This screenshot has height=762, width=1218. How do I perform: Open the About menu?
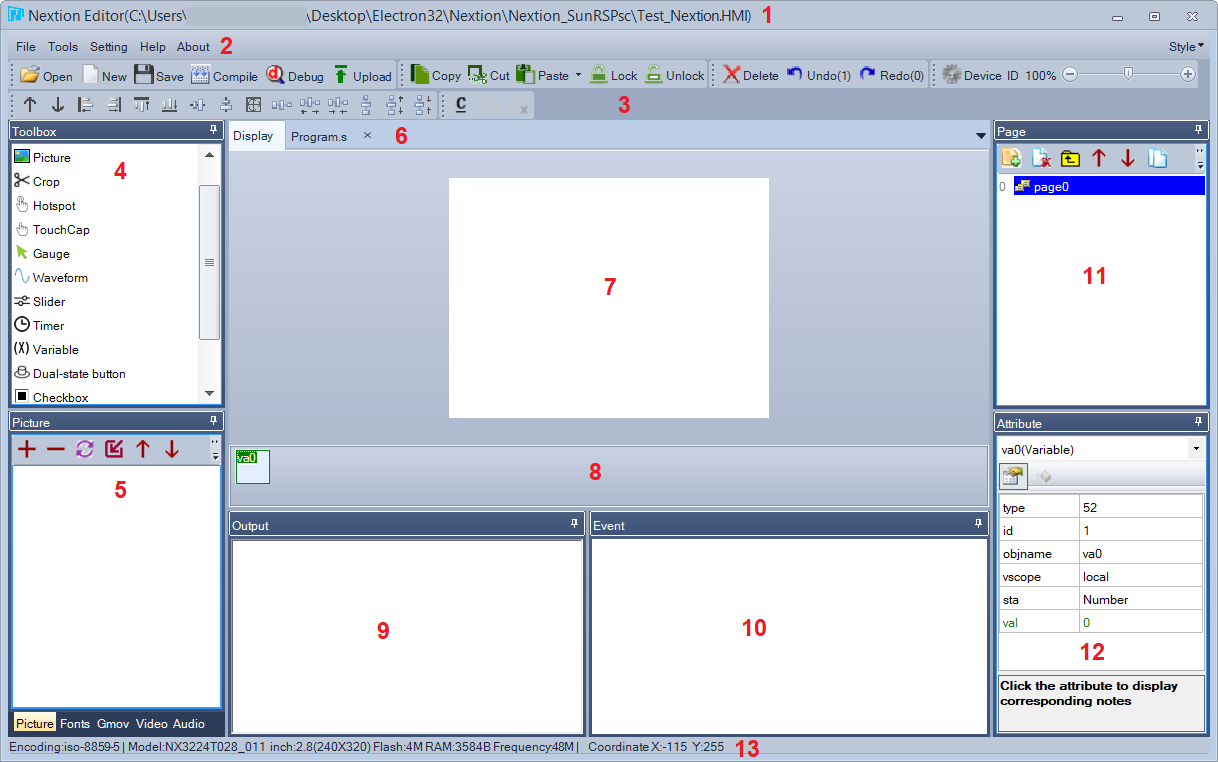pyautogui.click(x=193, y=47)
